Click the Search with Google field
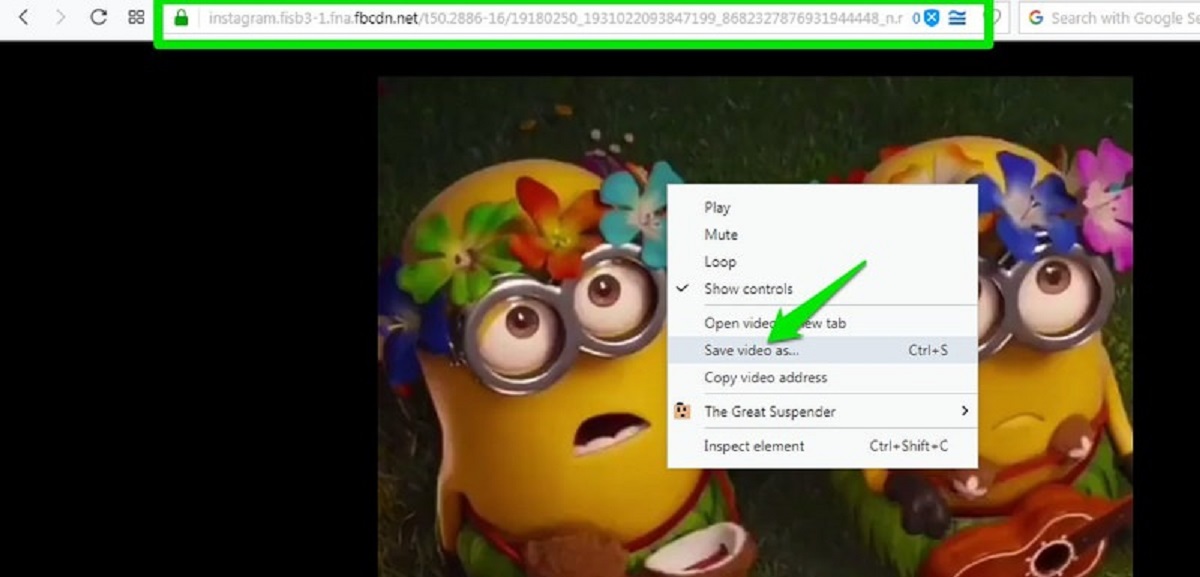 point(1109,18)
